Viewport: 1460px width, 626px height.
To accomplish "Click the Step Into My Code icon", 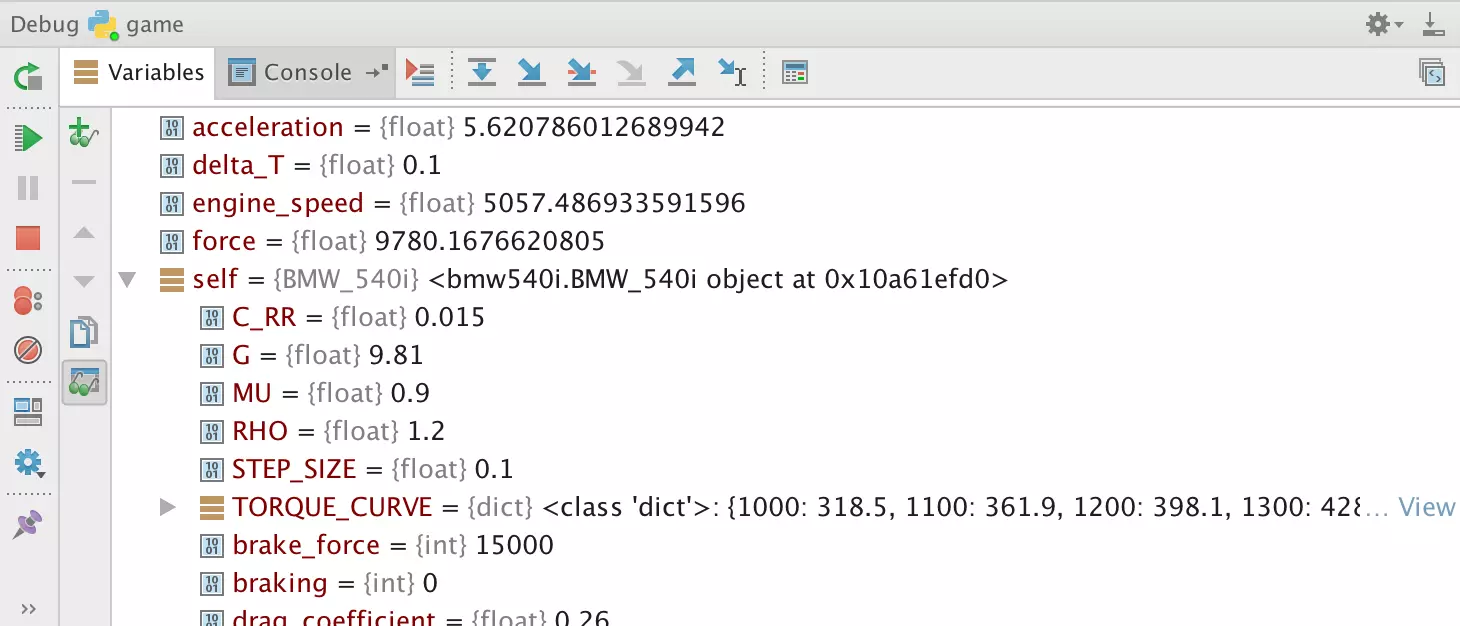I will tap(581, 72).
